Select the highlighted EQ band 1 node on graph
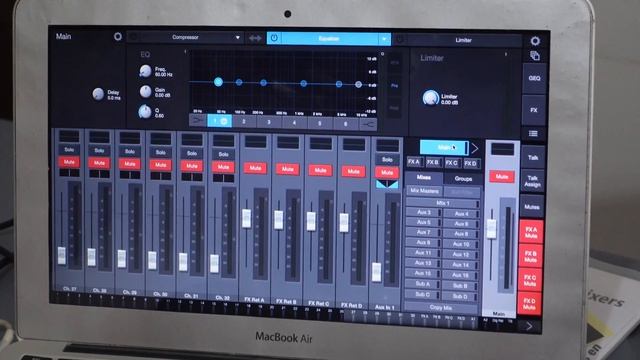 pos(218,82)
